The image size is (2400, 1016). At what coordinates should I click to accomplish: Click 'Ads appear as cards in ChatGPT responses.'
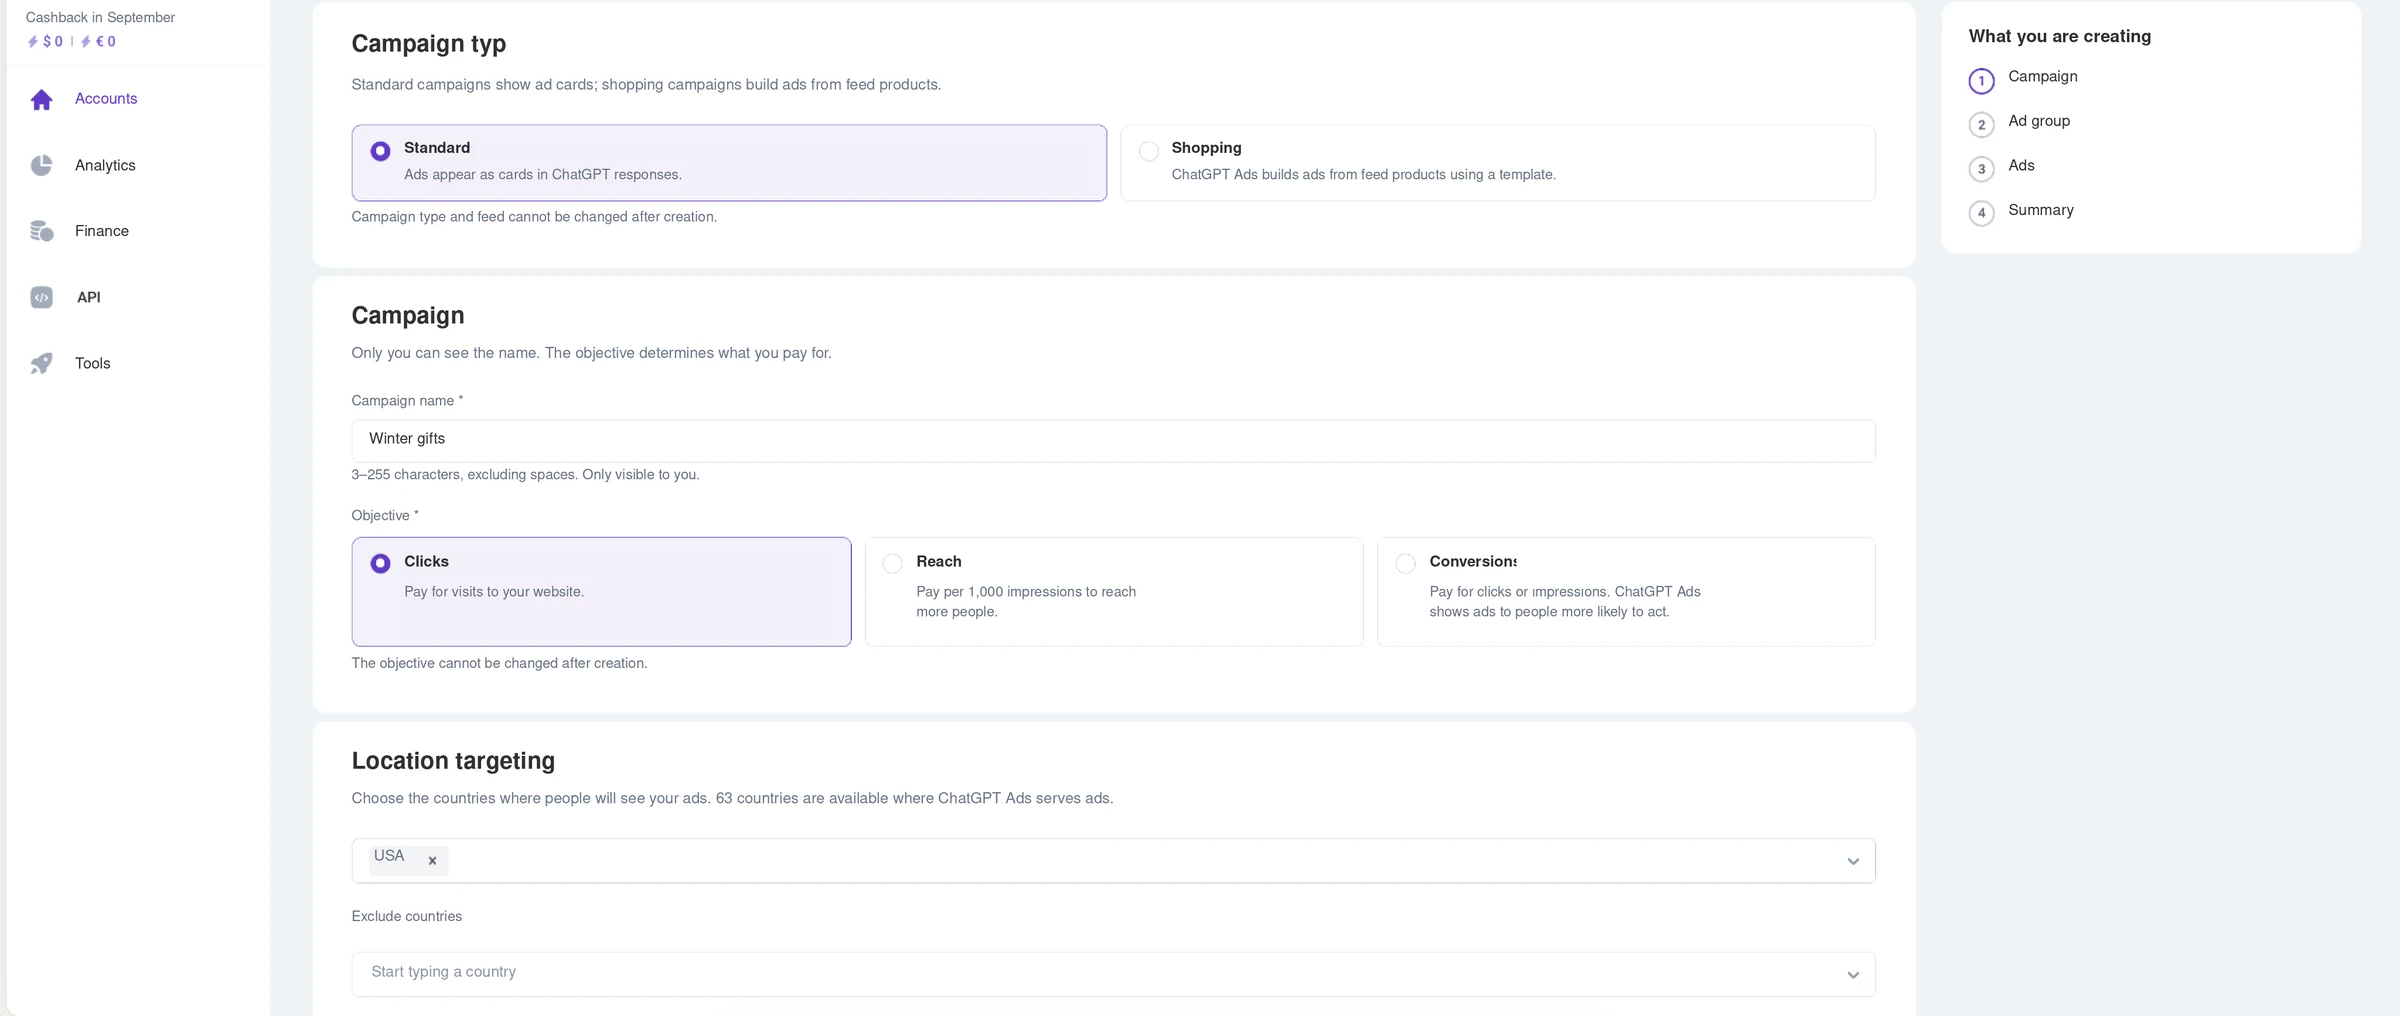pos(543,174)
